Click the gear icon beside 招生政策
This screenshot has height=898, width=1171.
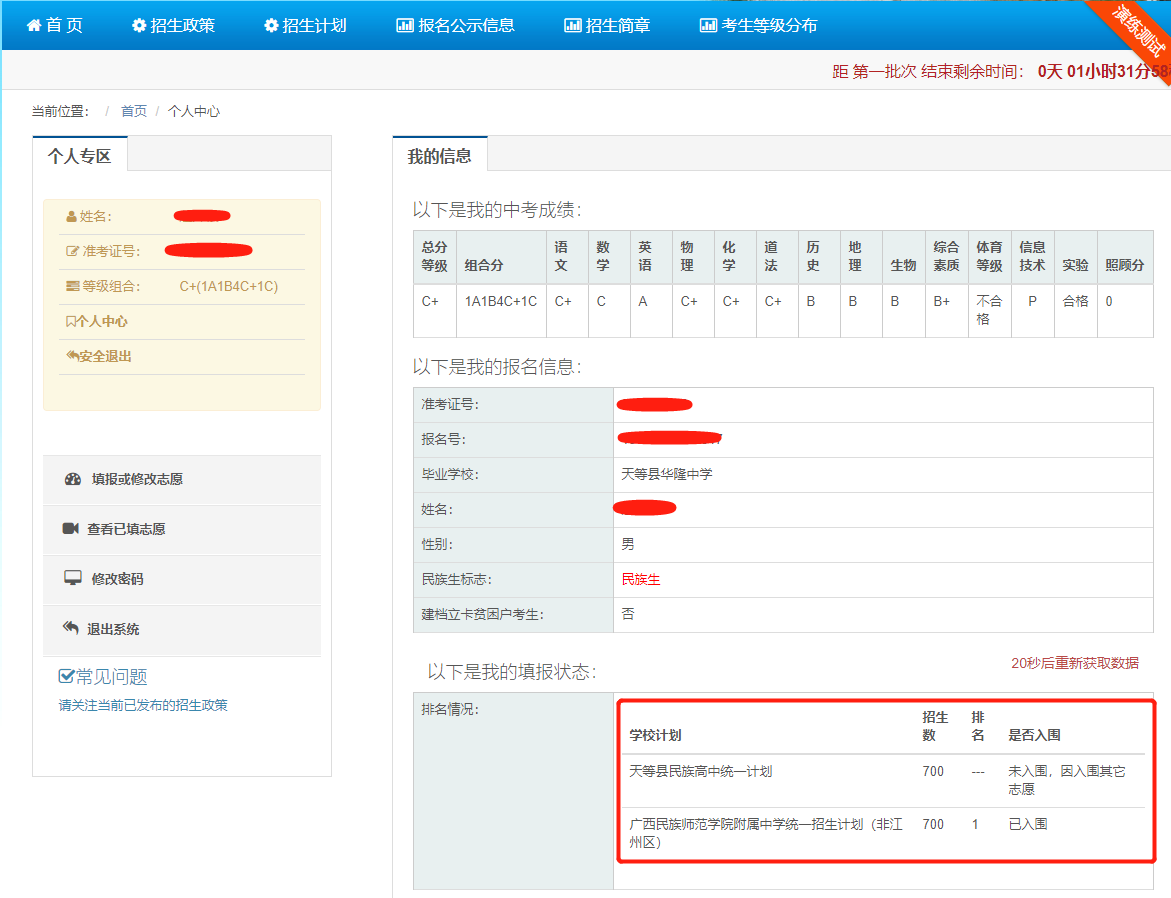[139, 25]
